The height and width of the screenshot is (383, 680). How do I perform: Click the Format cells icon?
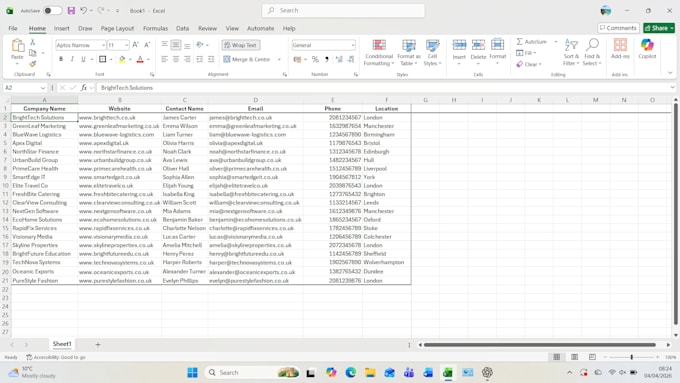497,45
